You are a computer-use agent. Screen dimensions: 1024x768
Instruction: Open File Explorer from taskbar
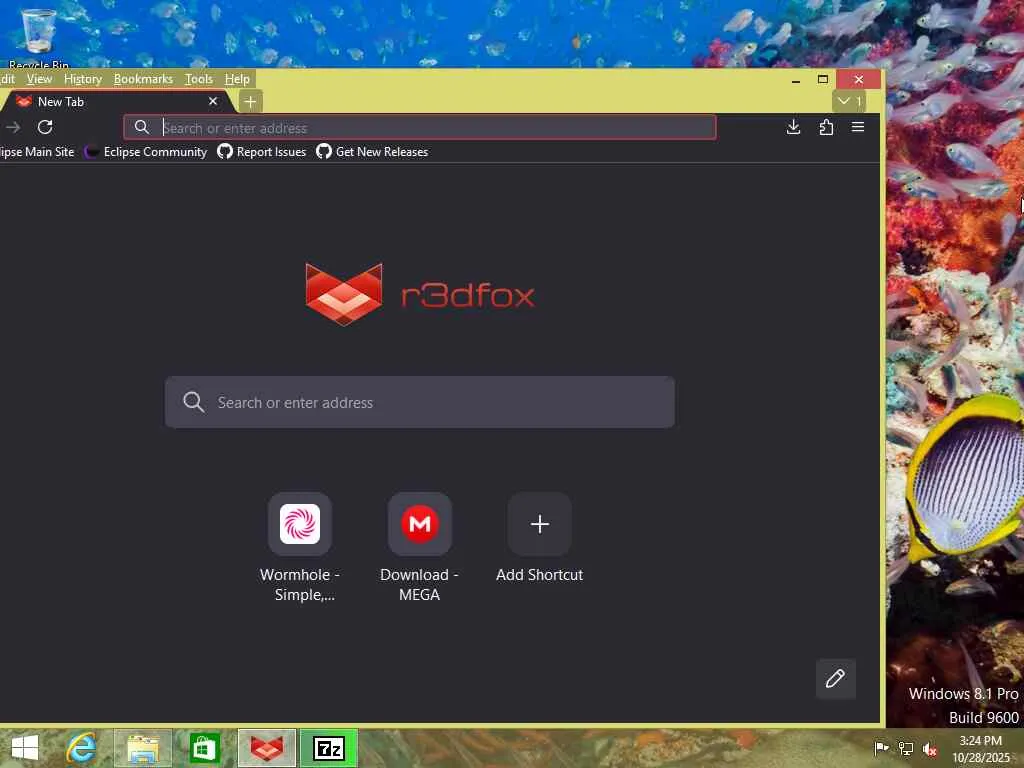[143, 748]
